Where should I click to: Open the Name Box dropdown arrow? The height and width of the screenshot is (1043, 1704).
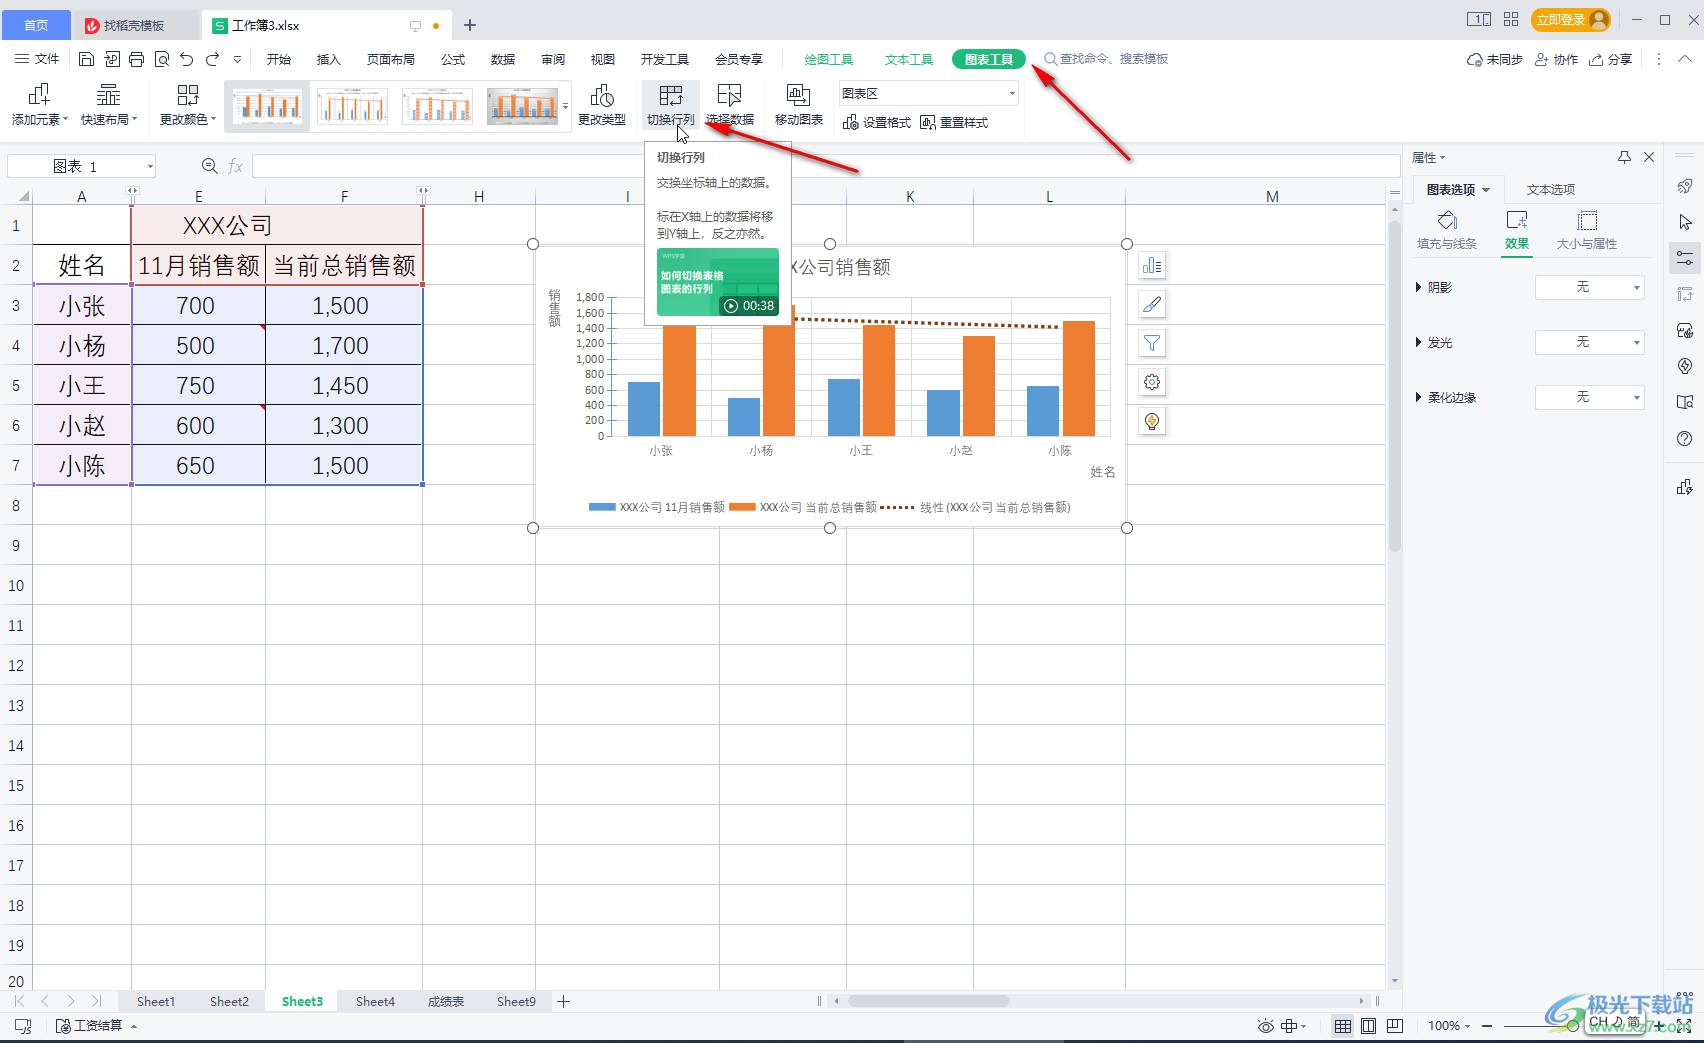[150, 166]
